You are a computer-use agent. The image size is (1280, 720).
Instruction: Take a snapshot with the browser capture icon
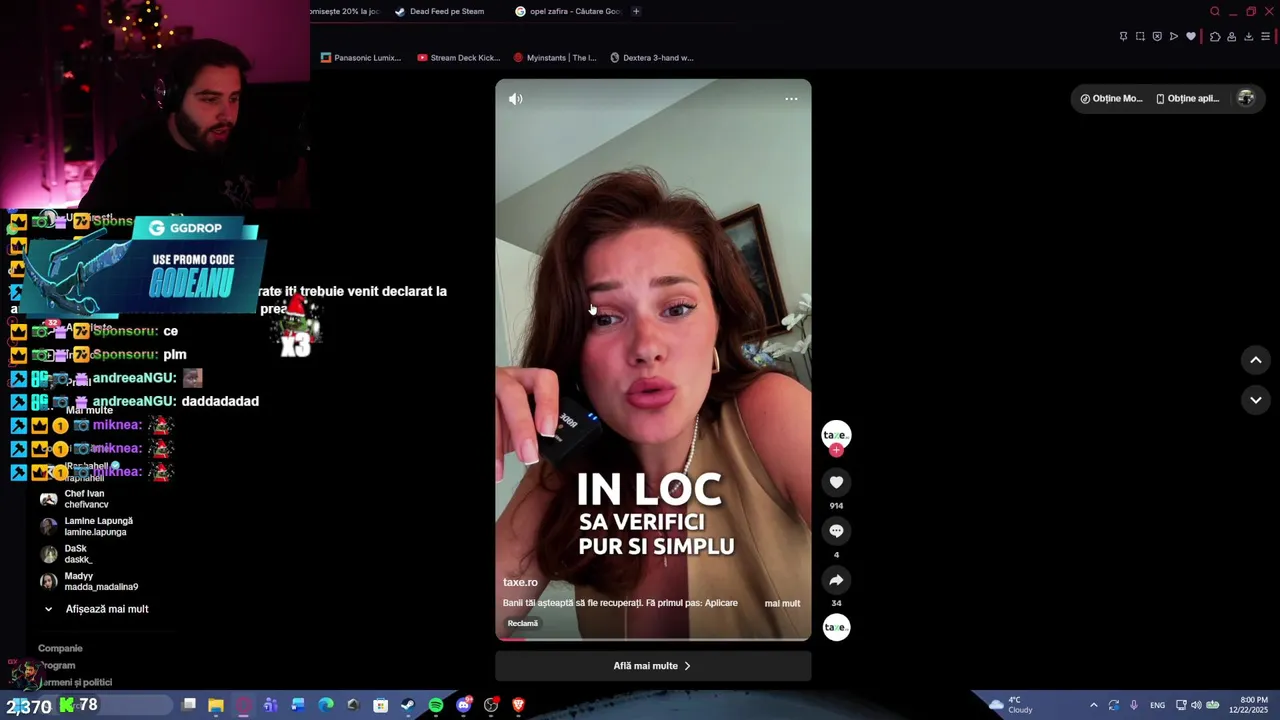[x=1140, y=37]
